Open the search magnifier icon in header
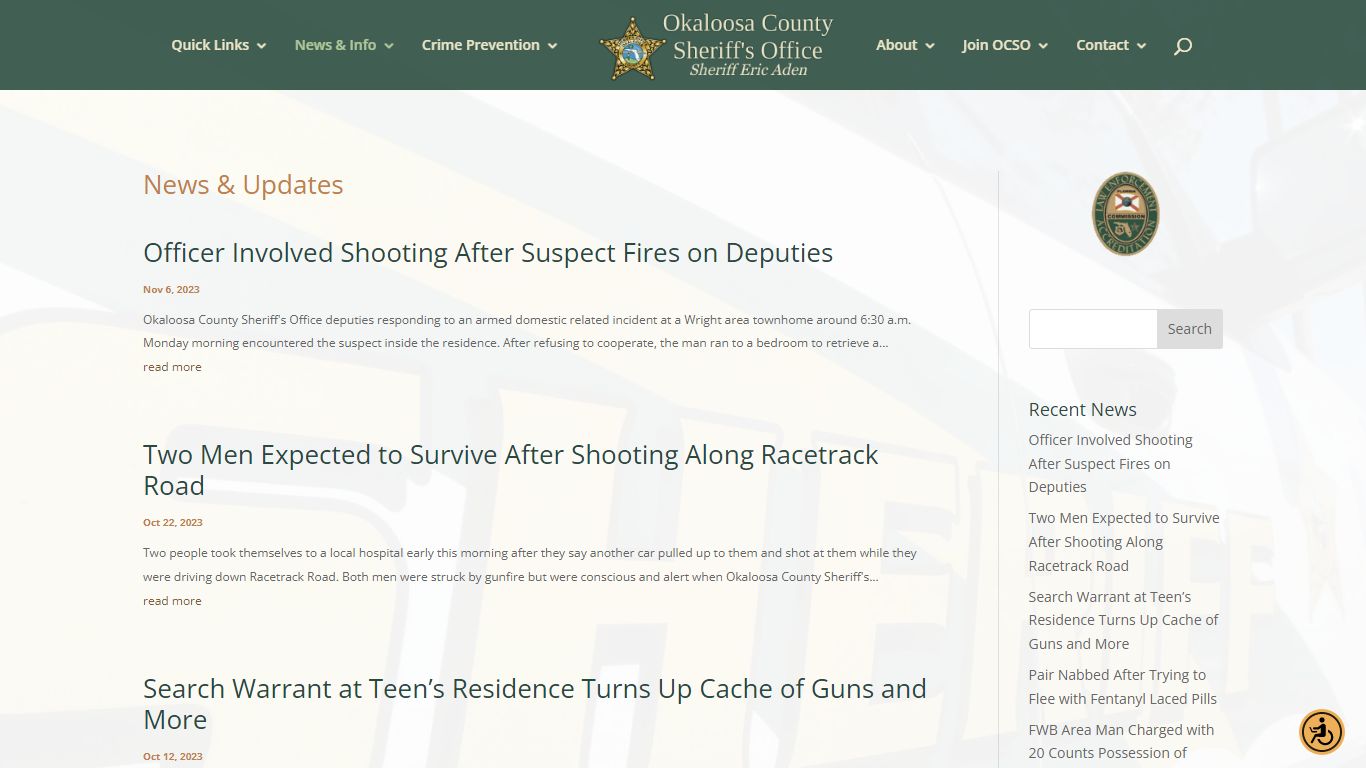 tap(1182, 46)
